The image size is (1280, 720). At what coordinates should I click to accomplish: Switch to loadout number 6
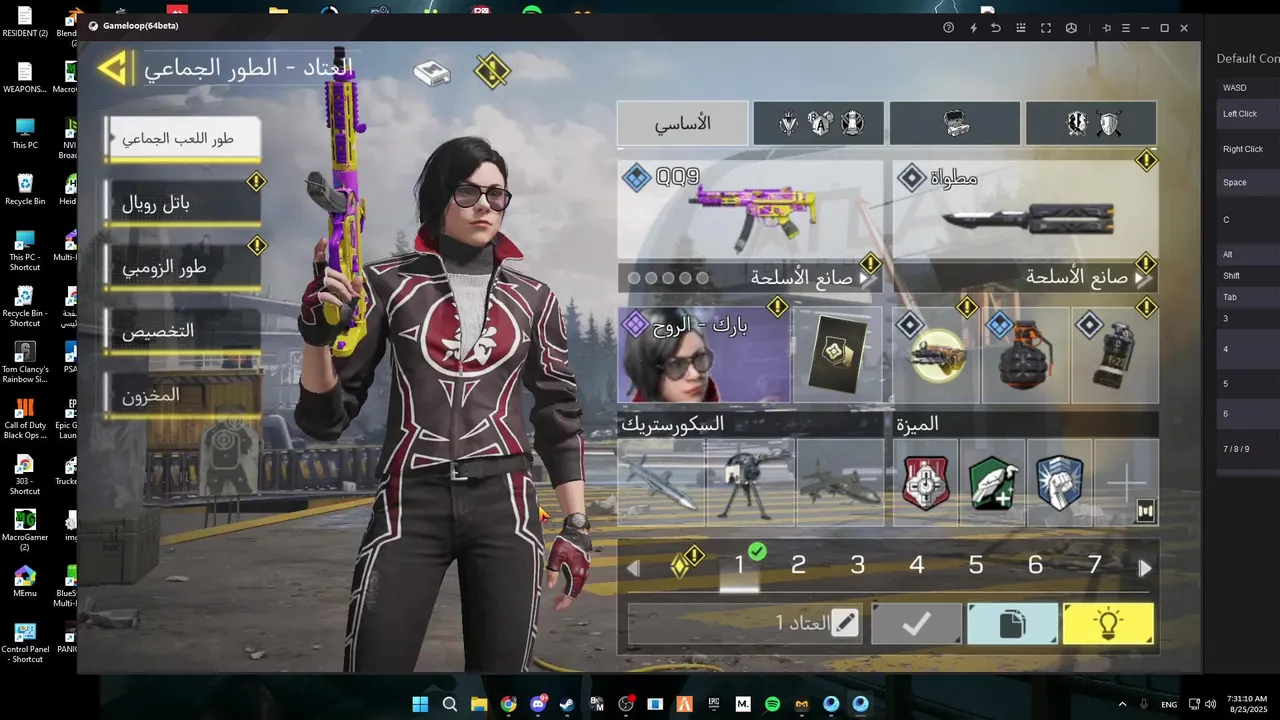click(x=1035, y=566)
